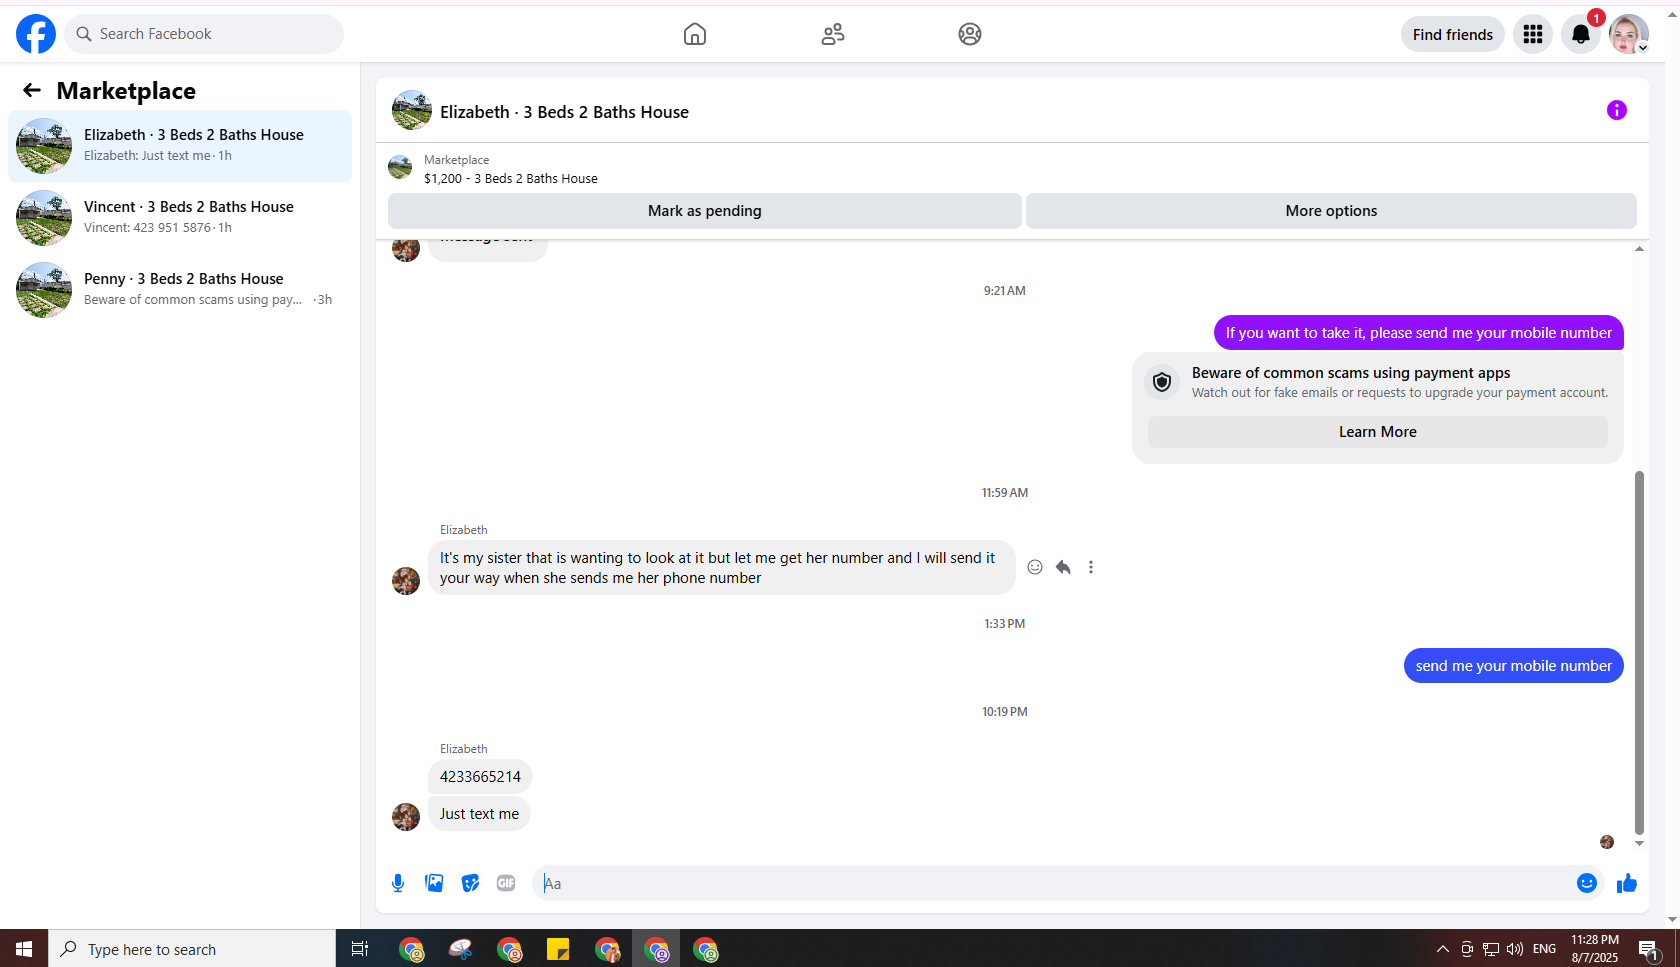Open the Groups icon in top navigation

(x=970, y=34)
